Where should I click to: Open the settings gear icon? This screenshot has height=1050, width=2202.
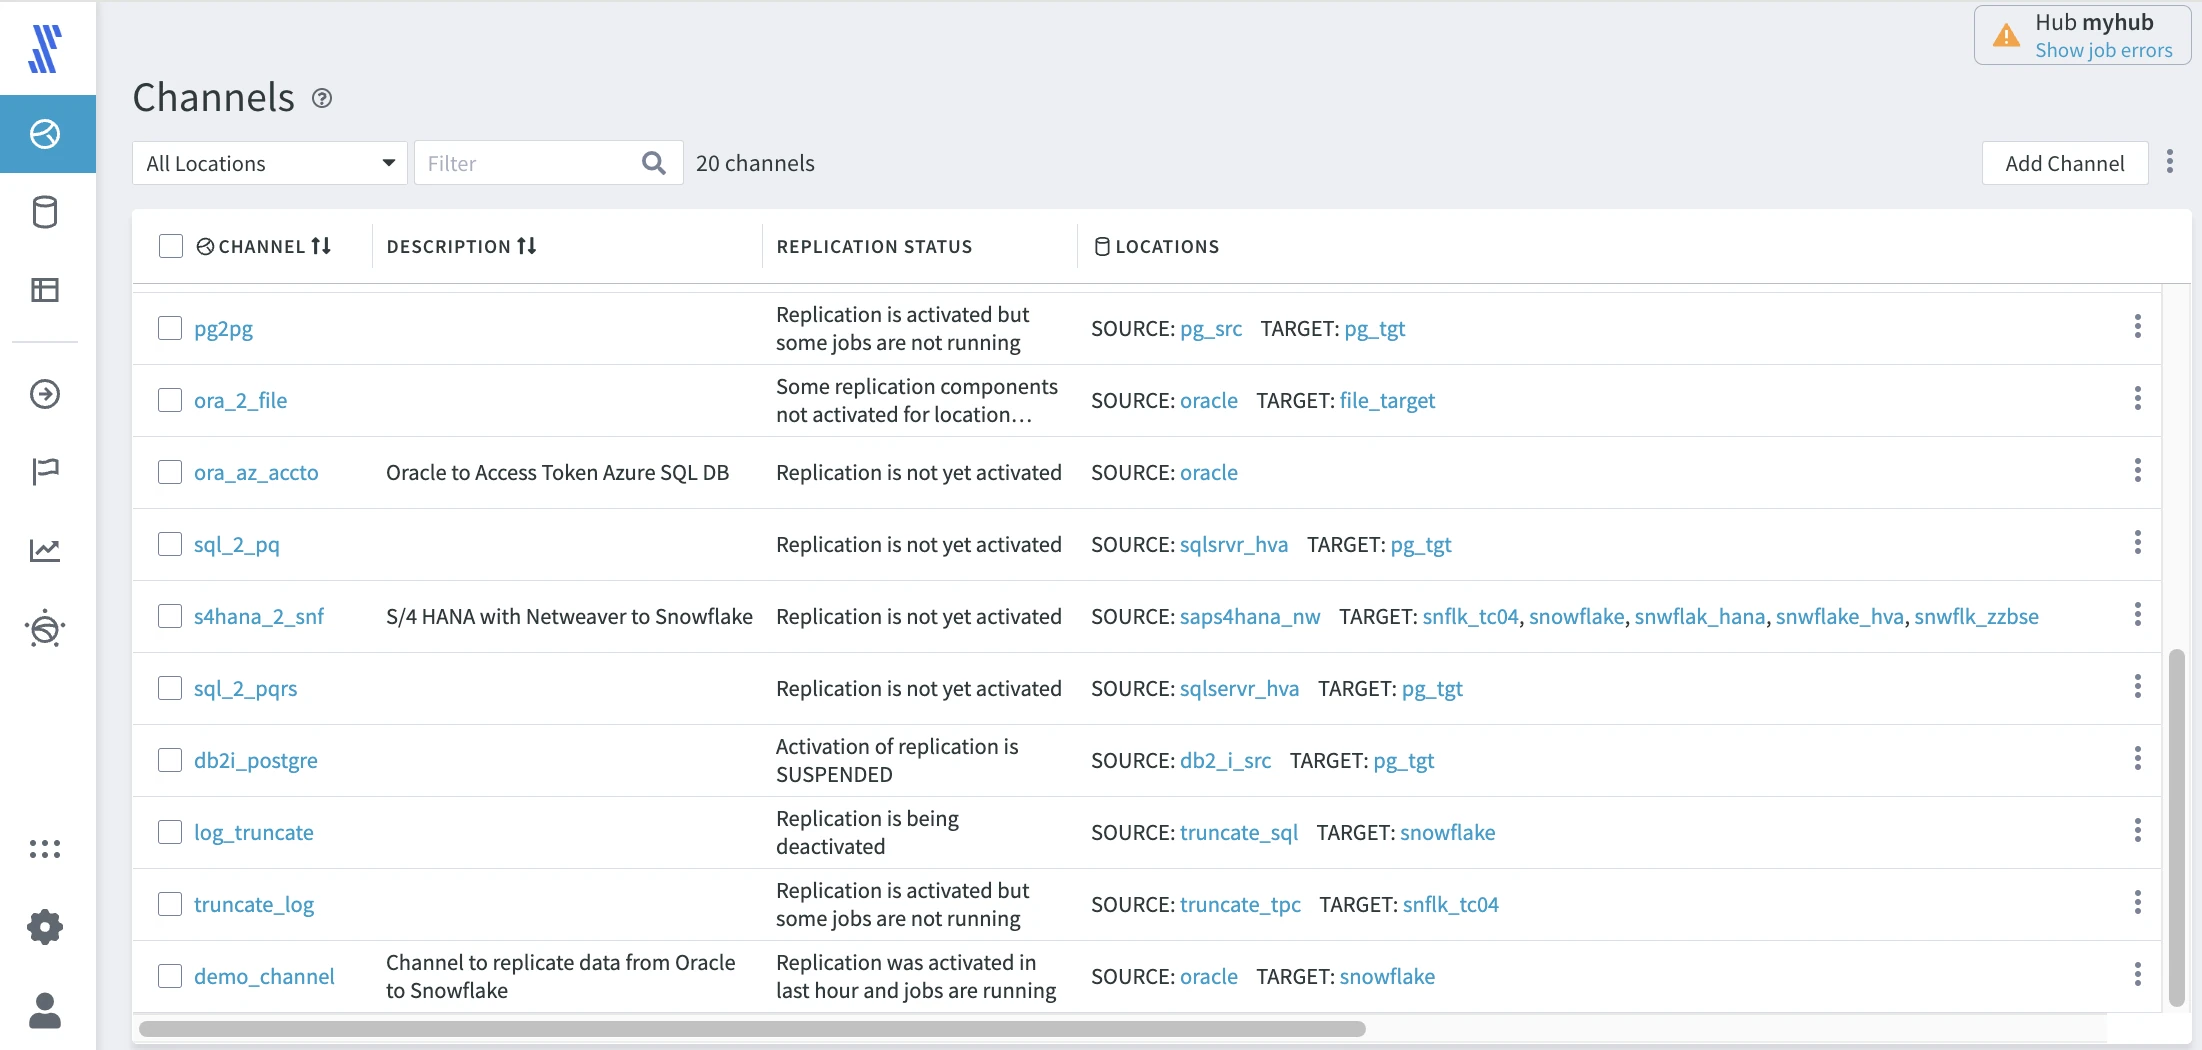pos(46,927)
